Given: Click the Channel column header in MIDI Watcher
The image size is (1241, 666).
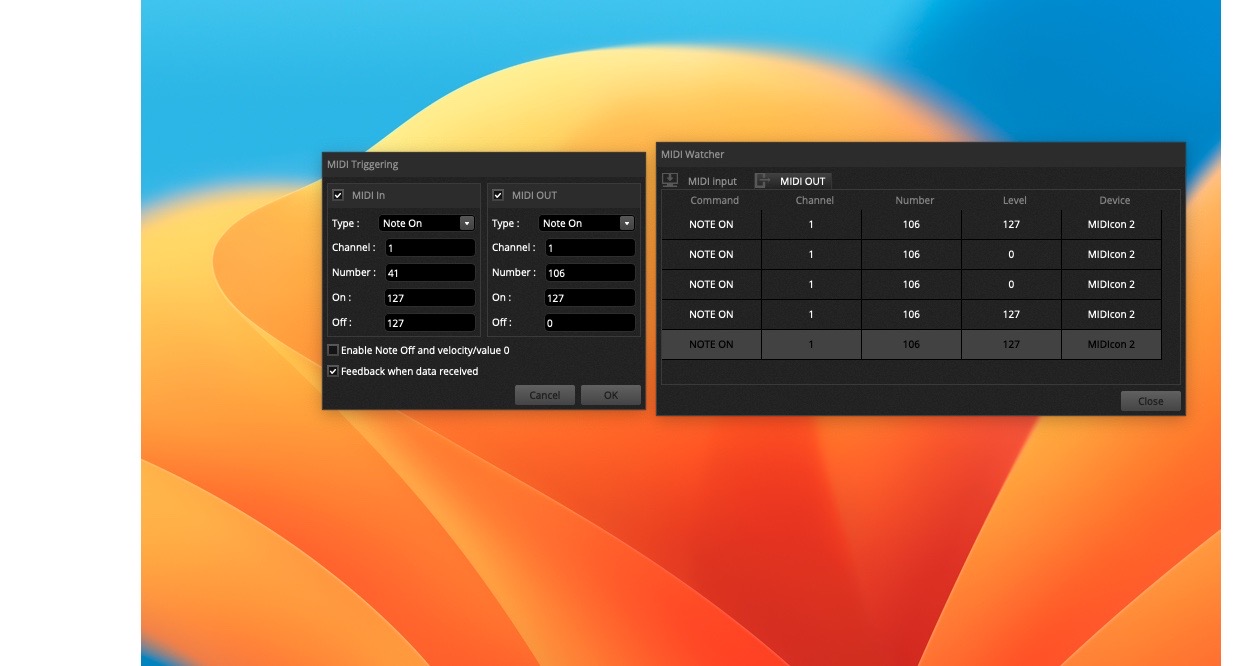Looking at the screenshot, I should [x=815, y=200].
